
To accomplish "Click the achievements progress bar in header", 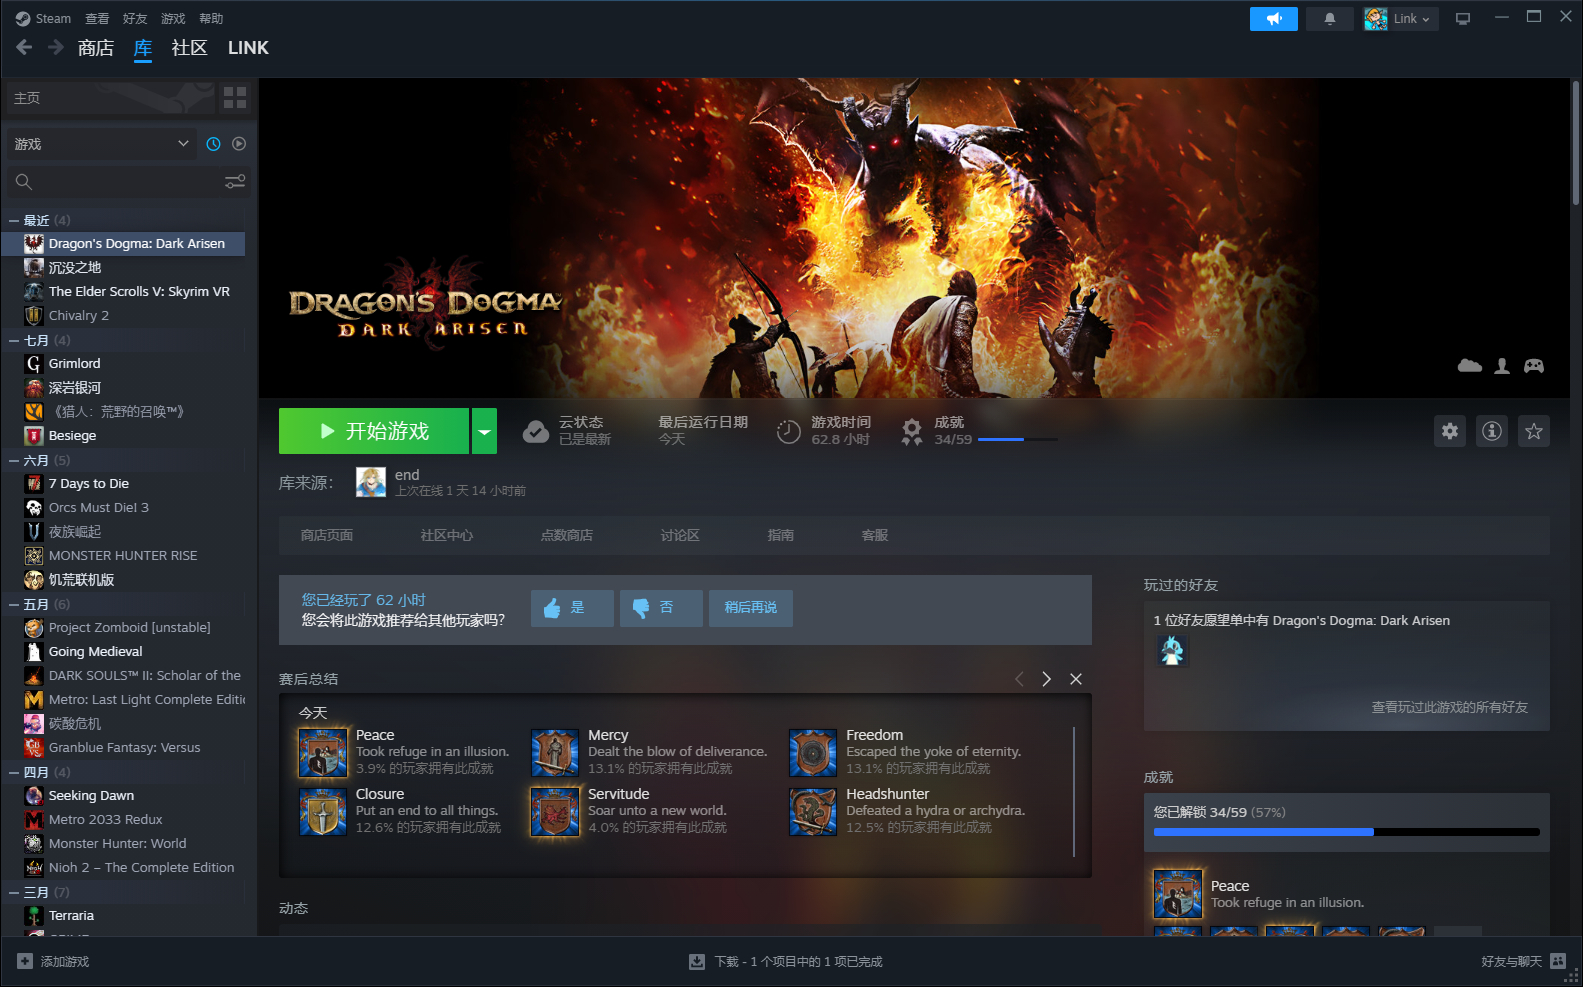I will (1018, 439).
